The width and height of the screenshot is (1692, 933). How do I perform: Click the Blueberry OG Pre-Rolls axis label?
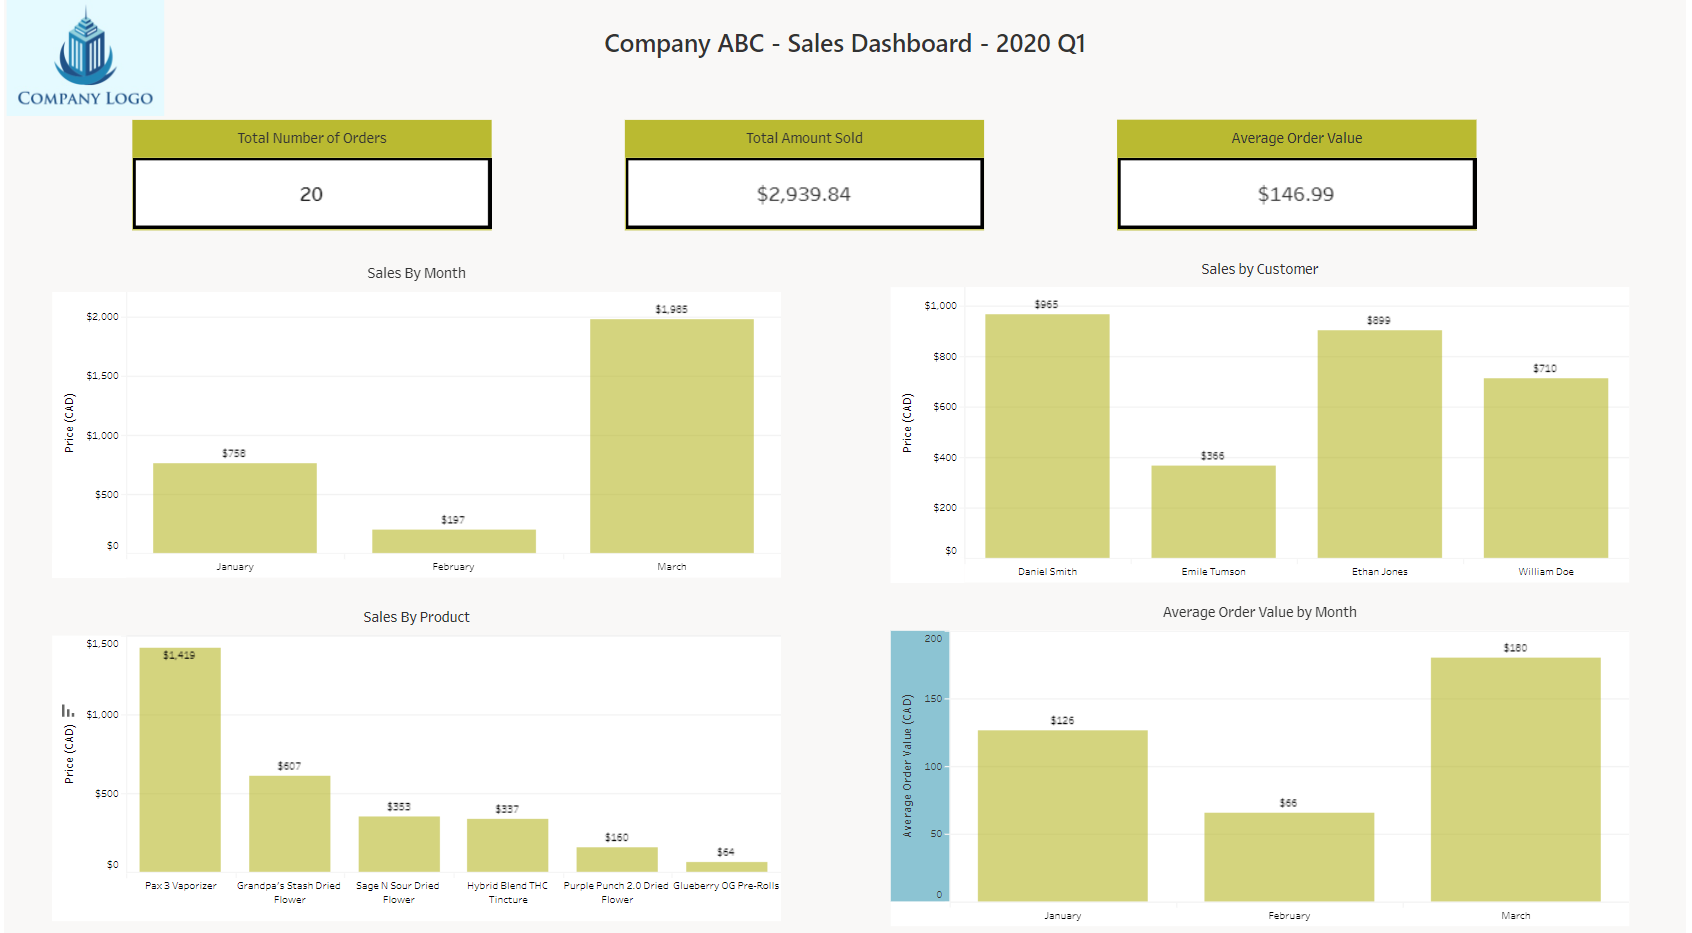(x=726, y=886)
